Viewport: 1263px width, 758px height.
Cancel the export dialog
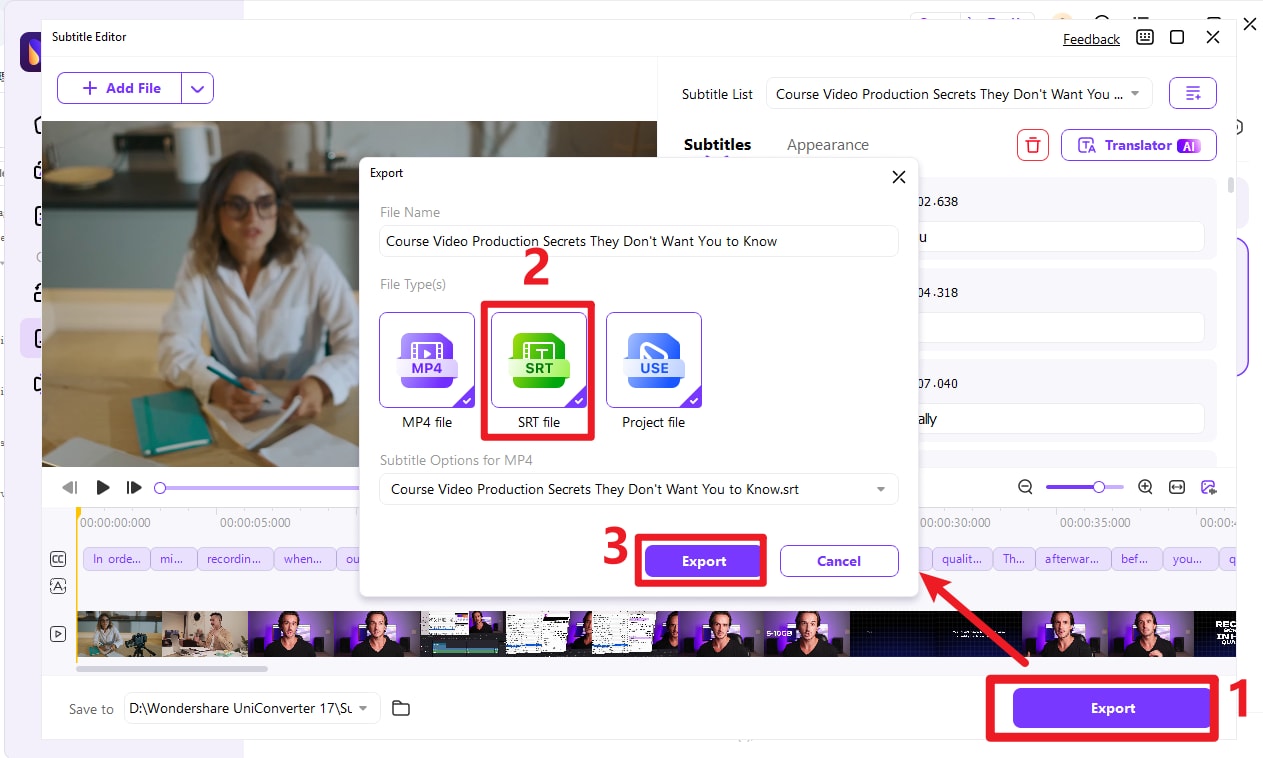click(x=839, y=560)
